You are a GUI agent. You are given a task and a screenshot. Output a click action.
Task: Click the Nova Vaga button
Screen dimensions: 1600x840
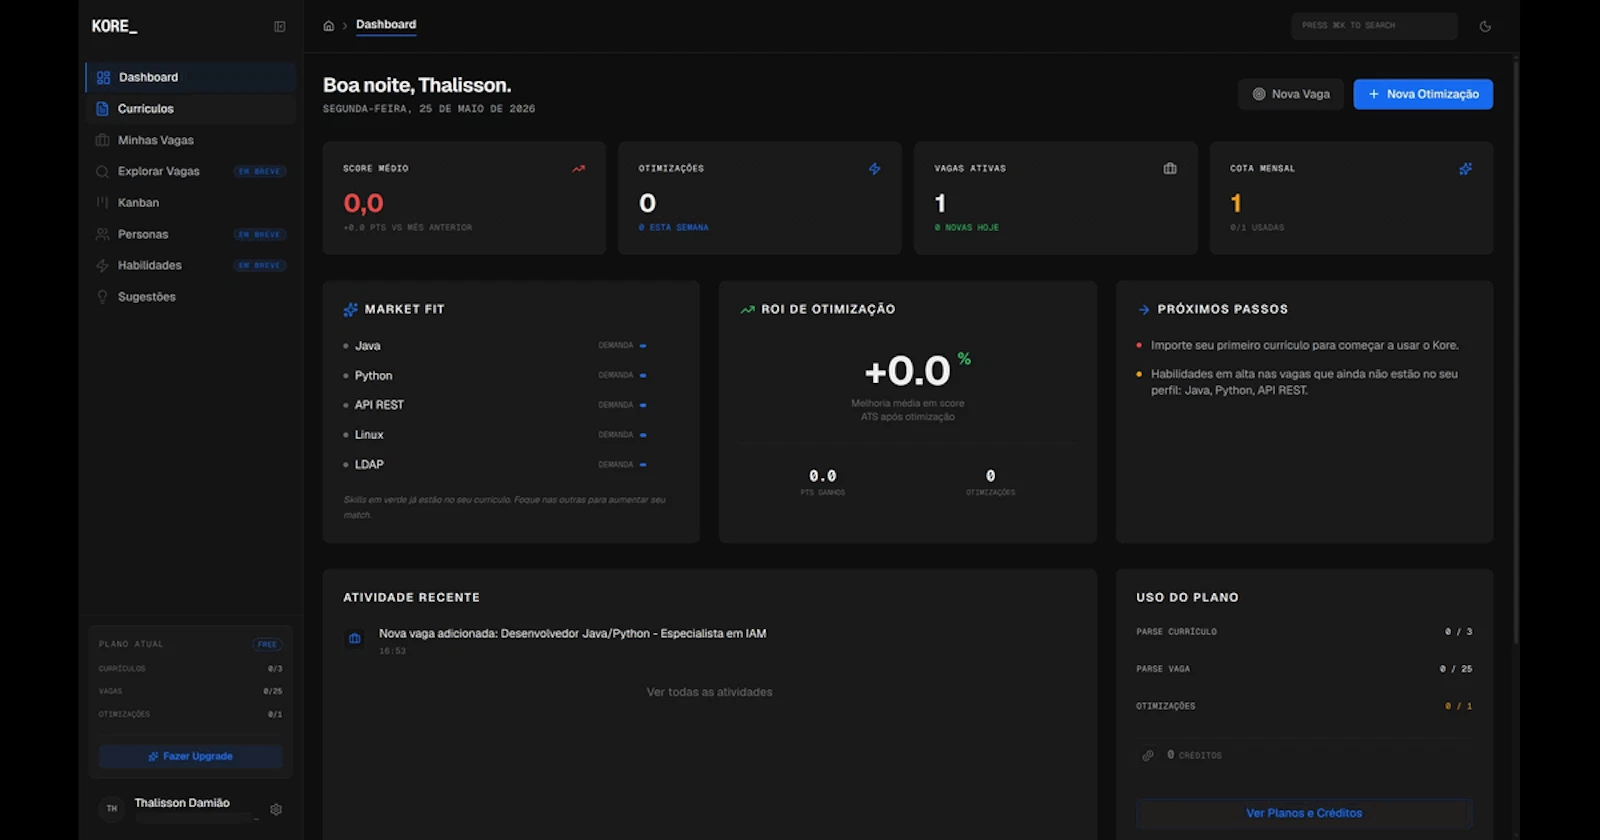[1291, 94]
